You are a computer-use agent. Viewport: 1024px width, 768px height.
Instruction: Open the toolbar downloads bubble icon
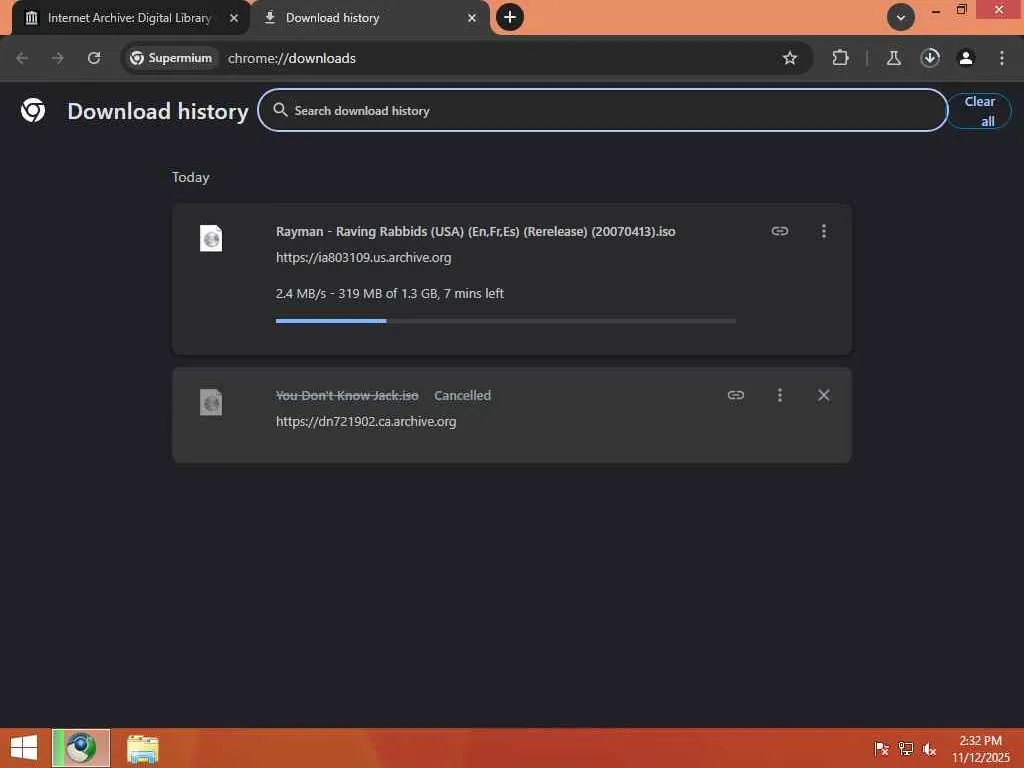[930, 58]
